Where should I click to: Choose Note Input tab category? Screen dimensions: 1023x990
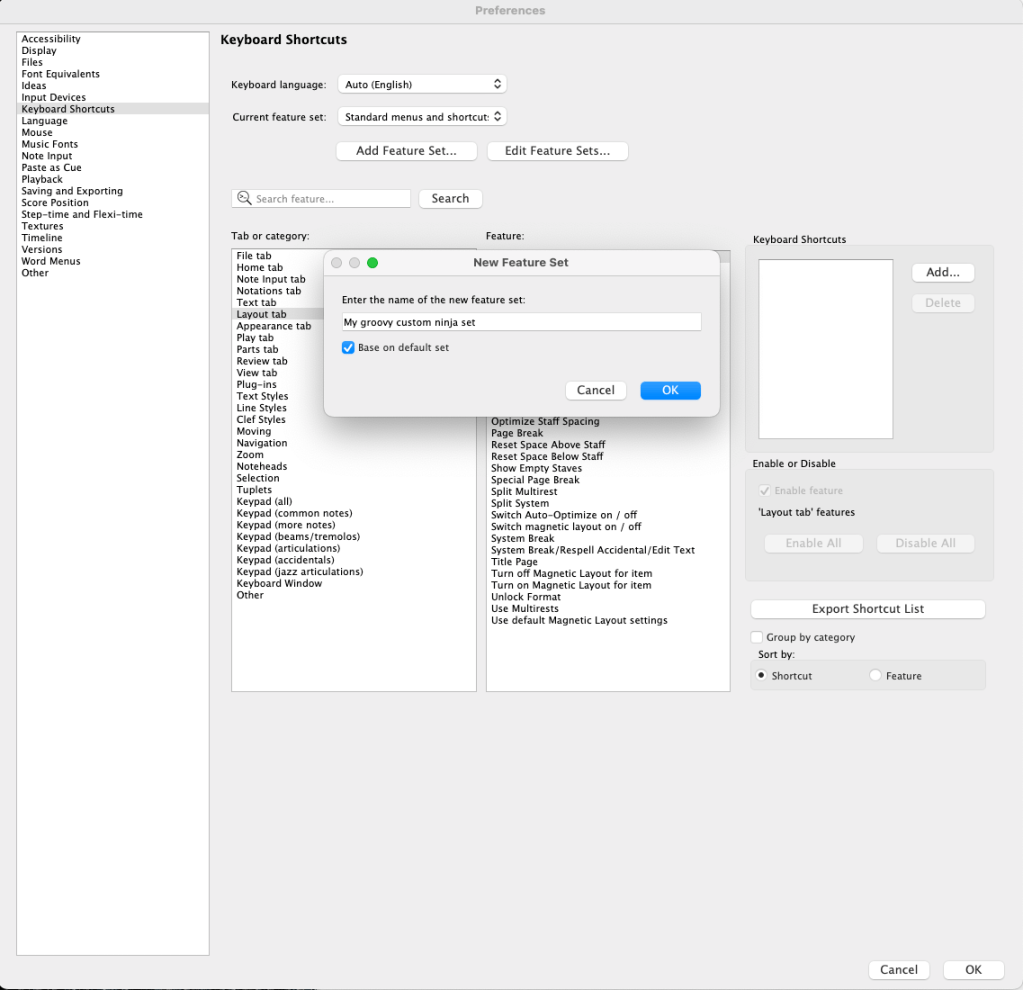tap(271, 280)
